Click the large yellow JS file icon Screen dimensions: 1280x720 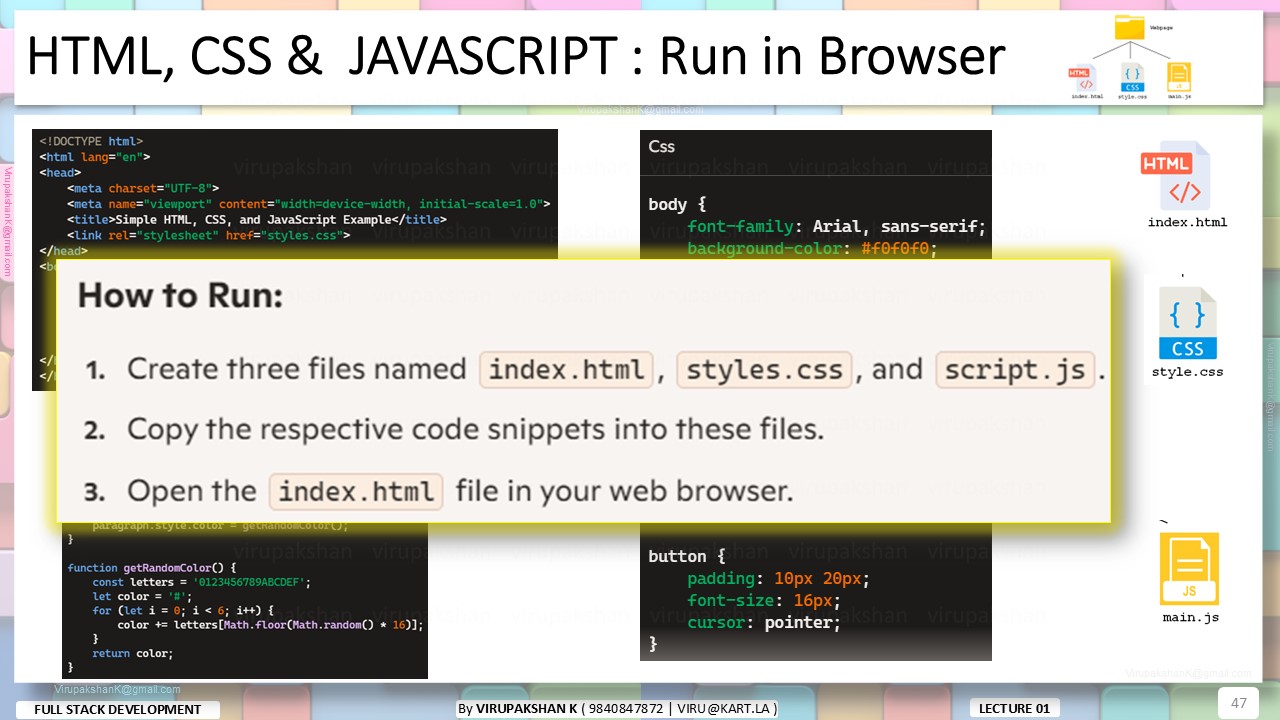coord(1189,569)
